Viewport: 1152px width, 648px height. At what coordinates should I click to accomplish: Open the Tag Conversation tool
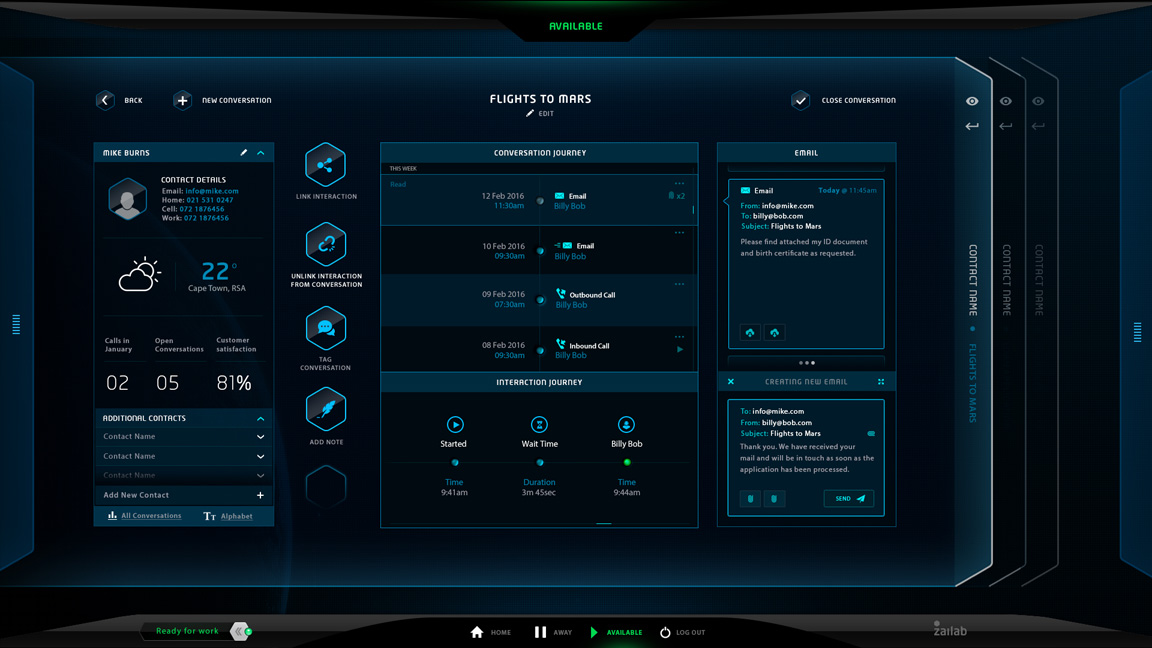325,327
